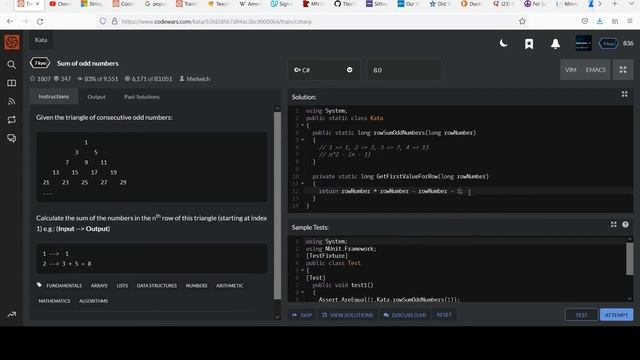Click the Kata header menu item

(x=41, y=40)
